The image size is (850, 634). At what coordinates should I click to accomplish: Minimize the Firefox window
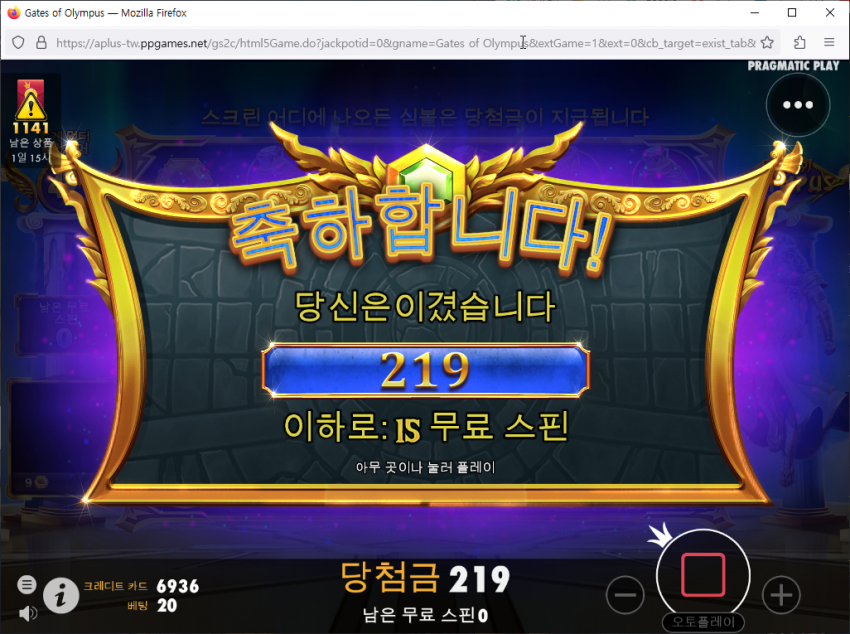coord(755,12)
